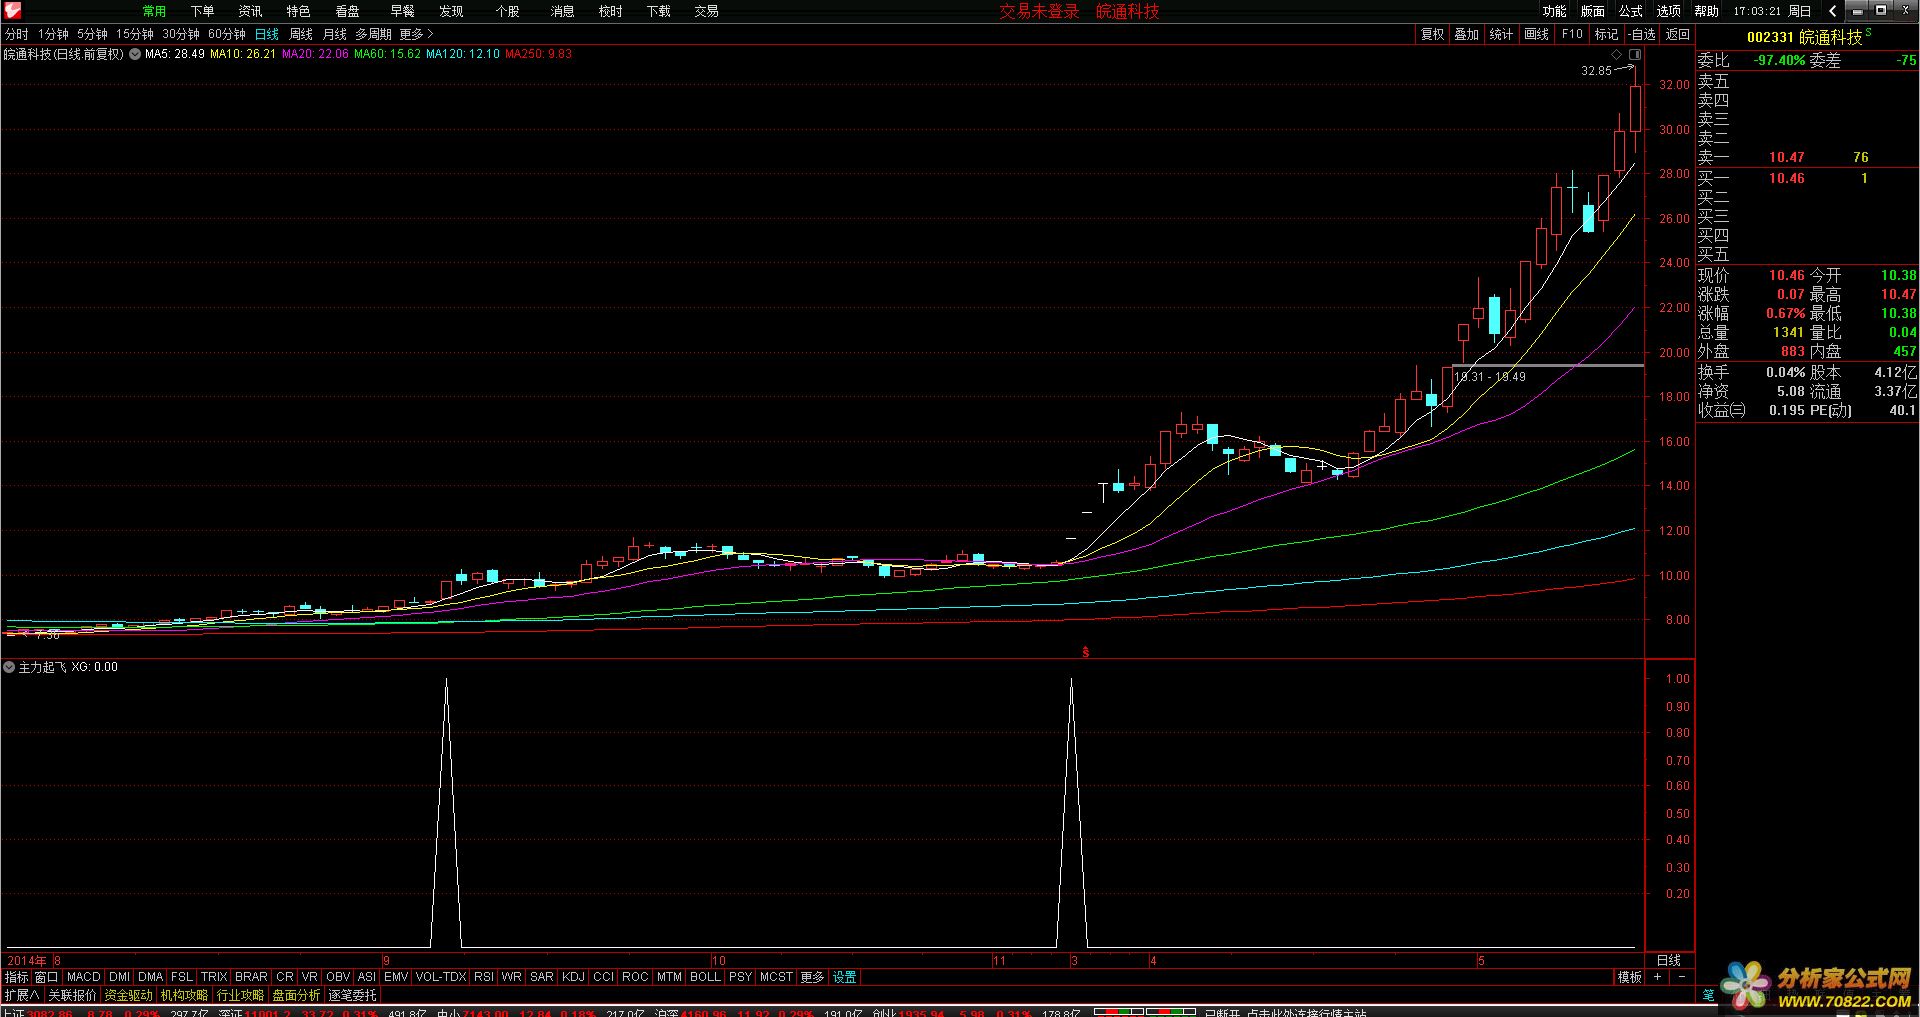
Task: Select the VOL-TDX indicator
Action: pyautogui.click(x=440, y=977)
